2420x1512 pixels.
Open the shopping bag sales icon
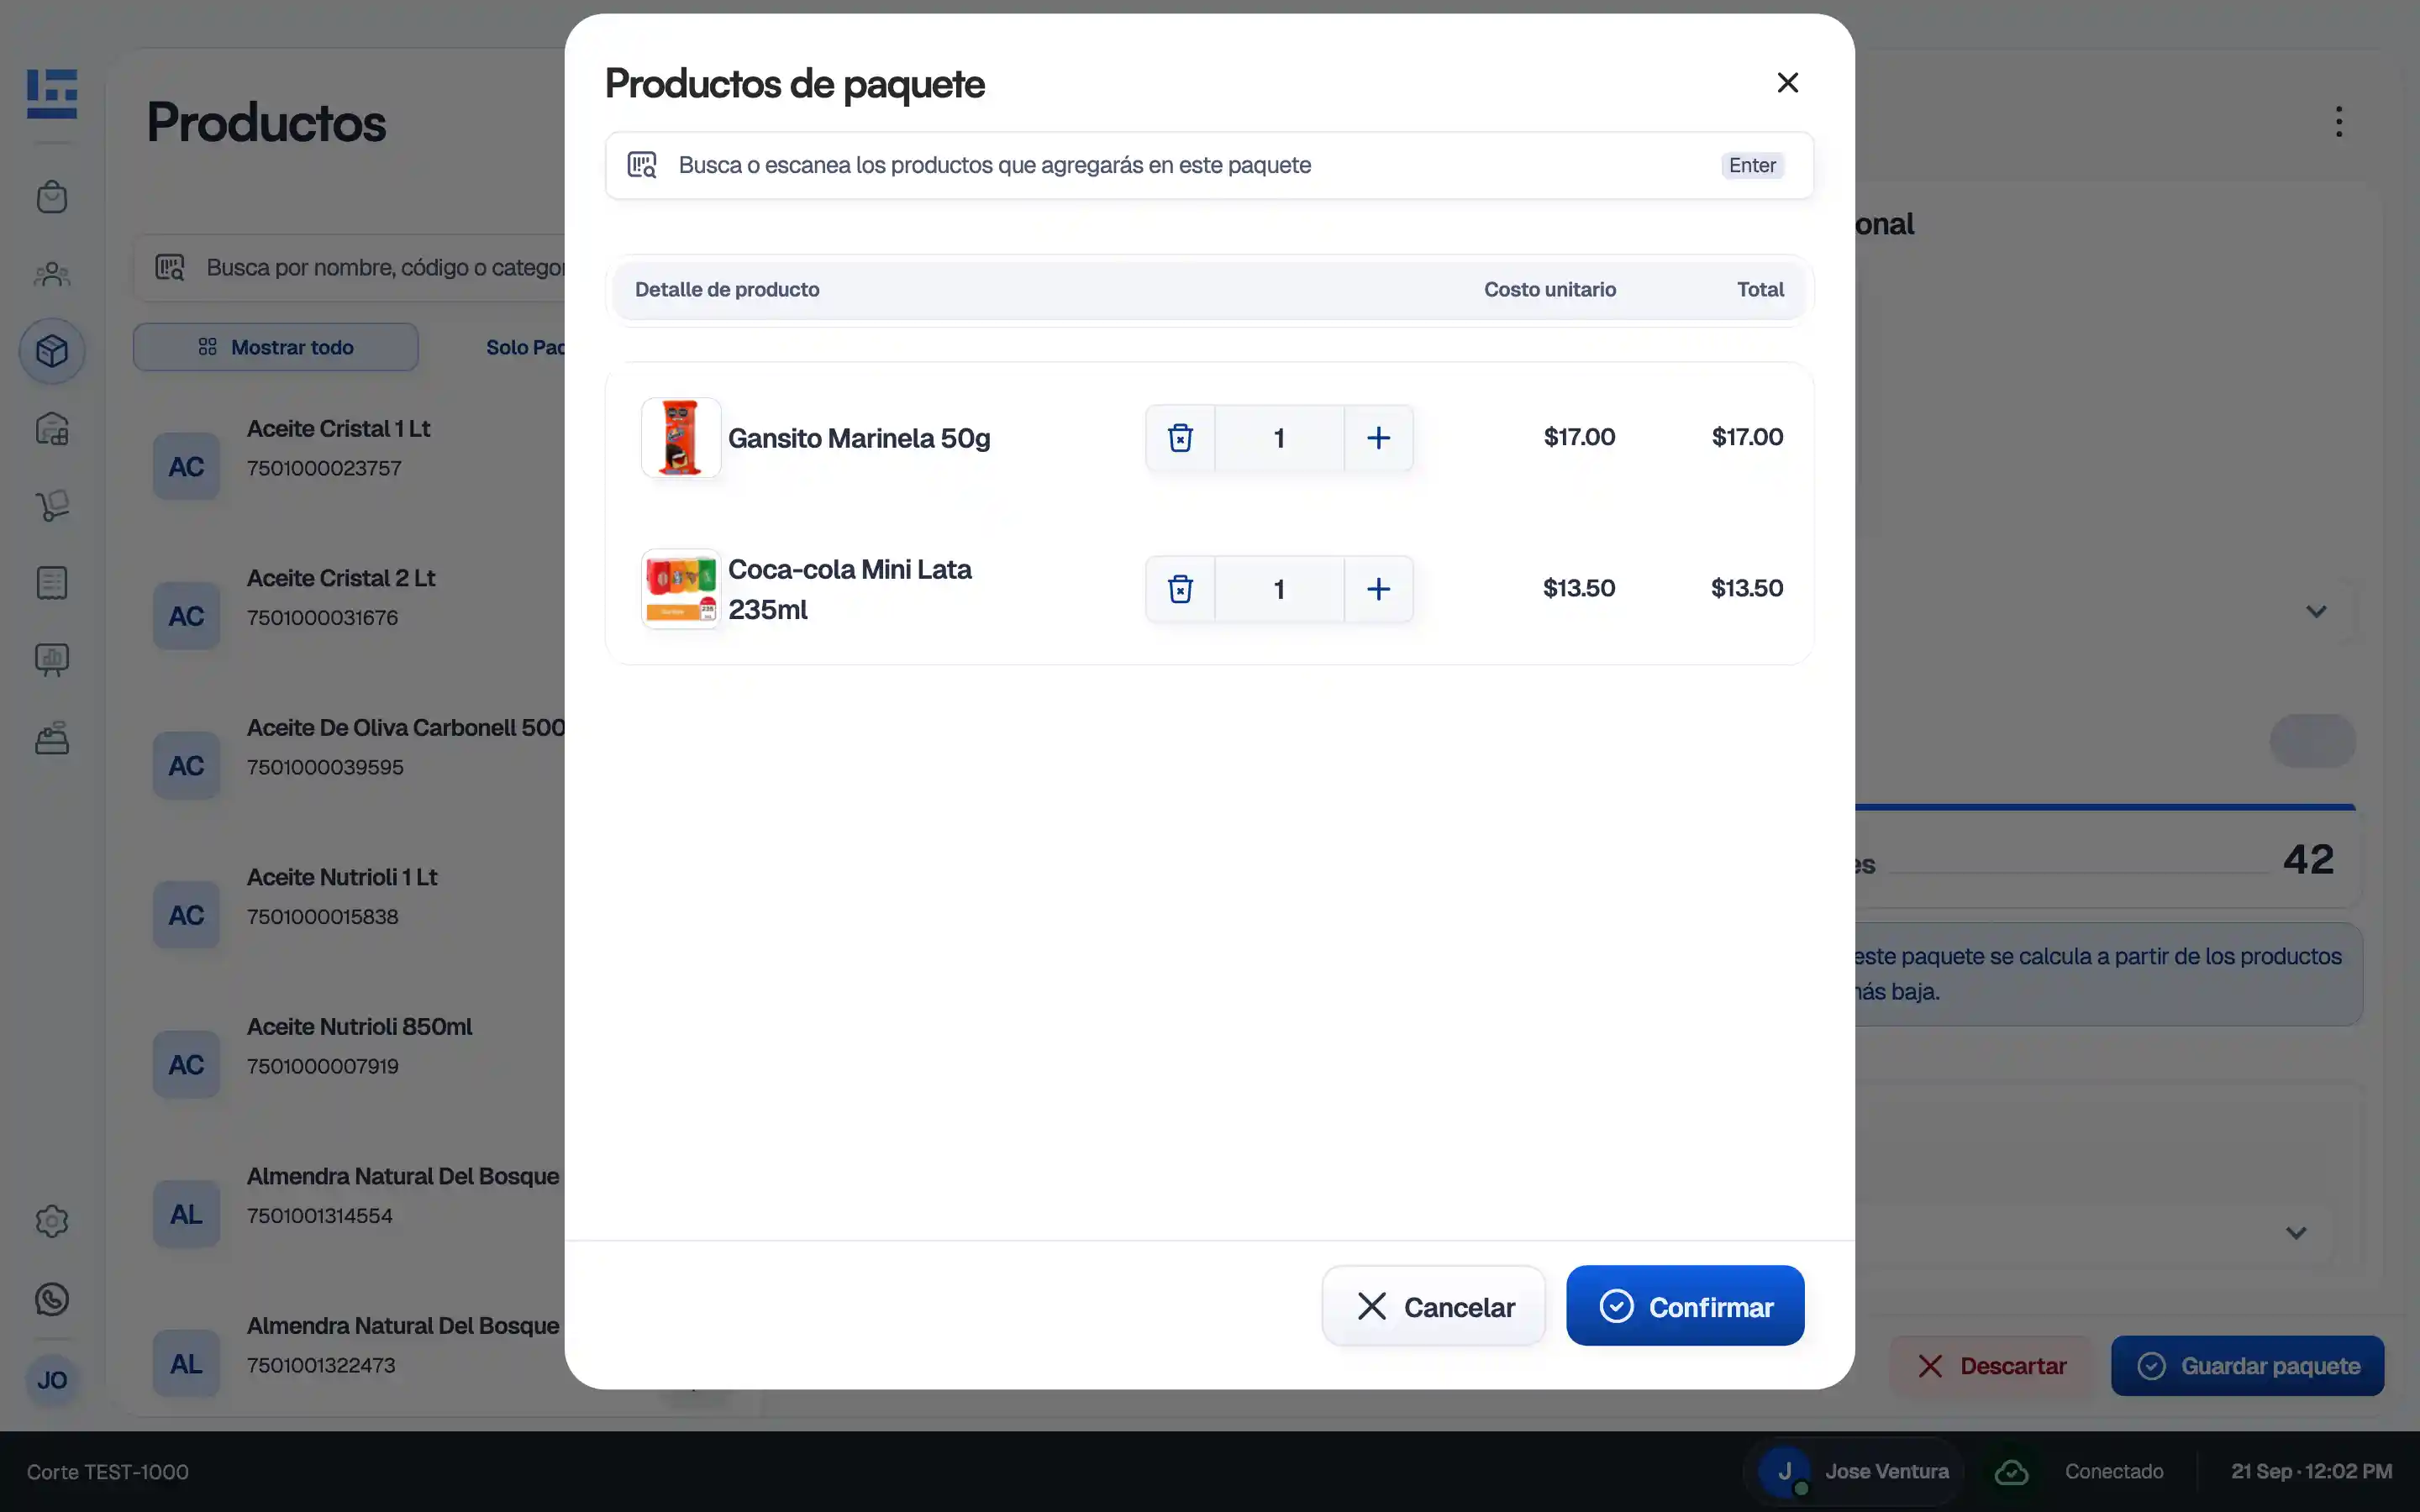click(52, 197)
